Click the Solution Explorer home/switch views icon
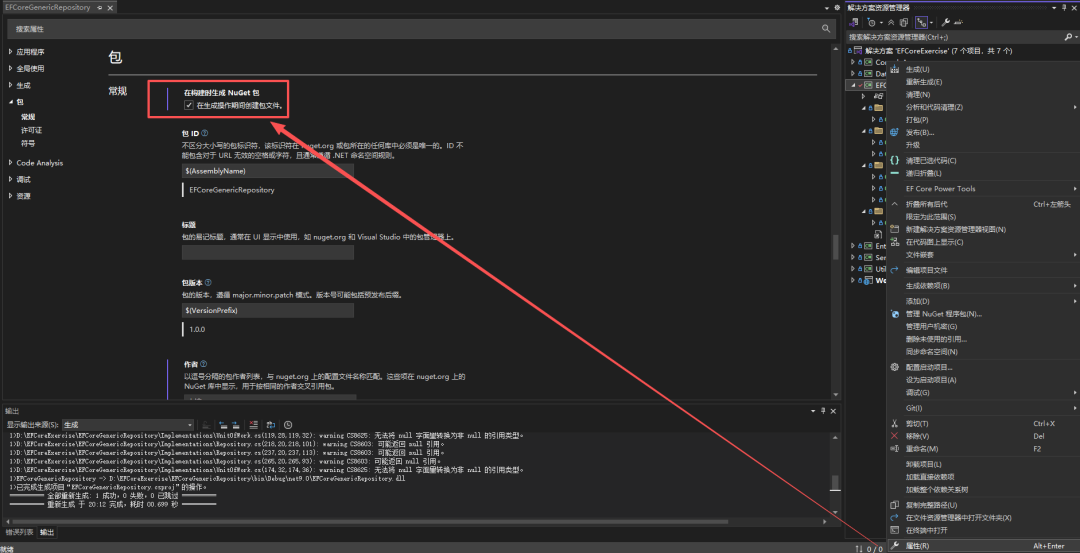Screen dimensions: 1080x553 tap(853, 23)
